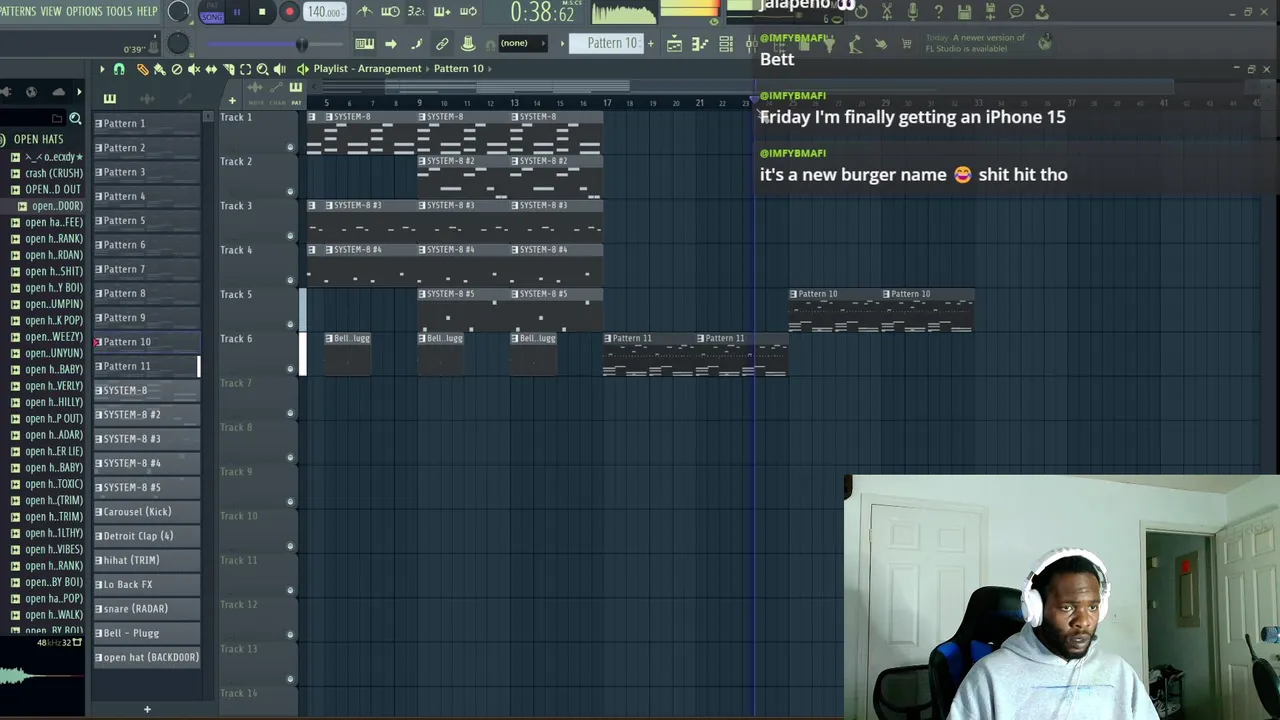Select Carousel (Kick) in picker list
This screenshot has width=1280, height=720.
tap(146, 512)
